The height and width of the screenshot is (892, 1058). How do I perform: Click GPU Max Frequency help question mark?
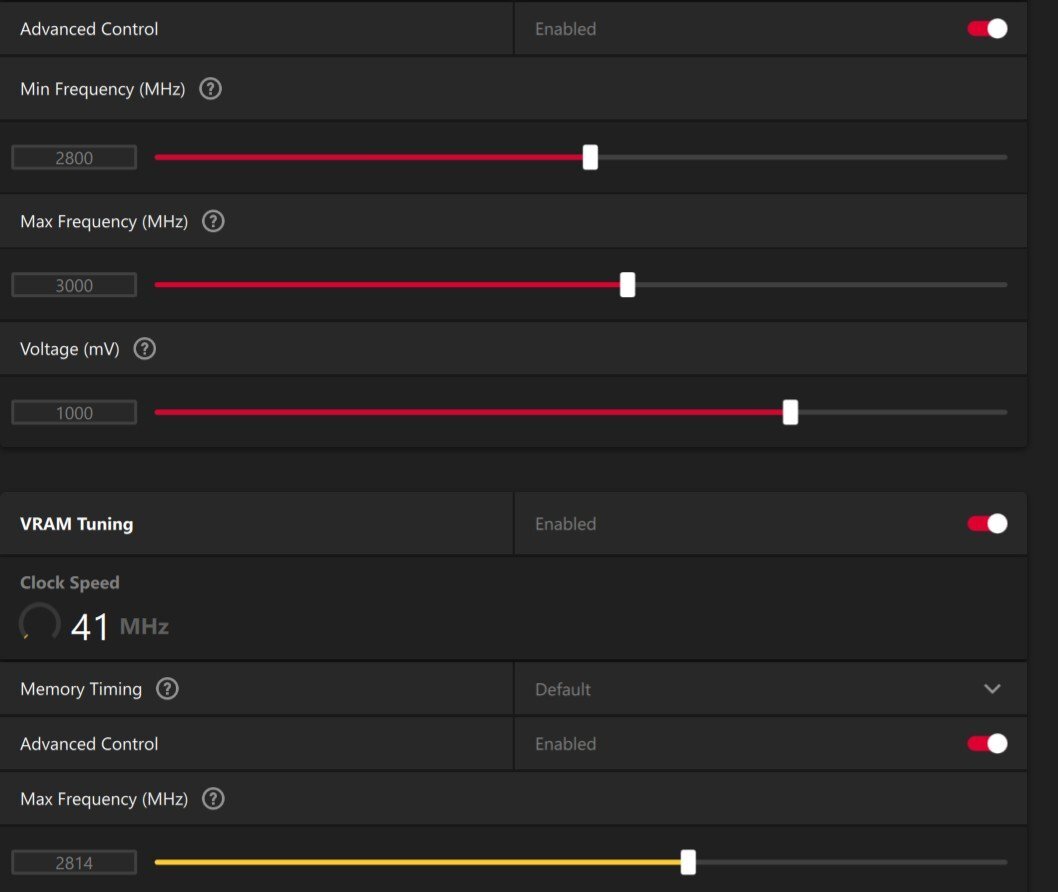point(213,221)
